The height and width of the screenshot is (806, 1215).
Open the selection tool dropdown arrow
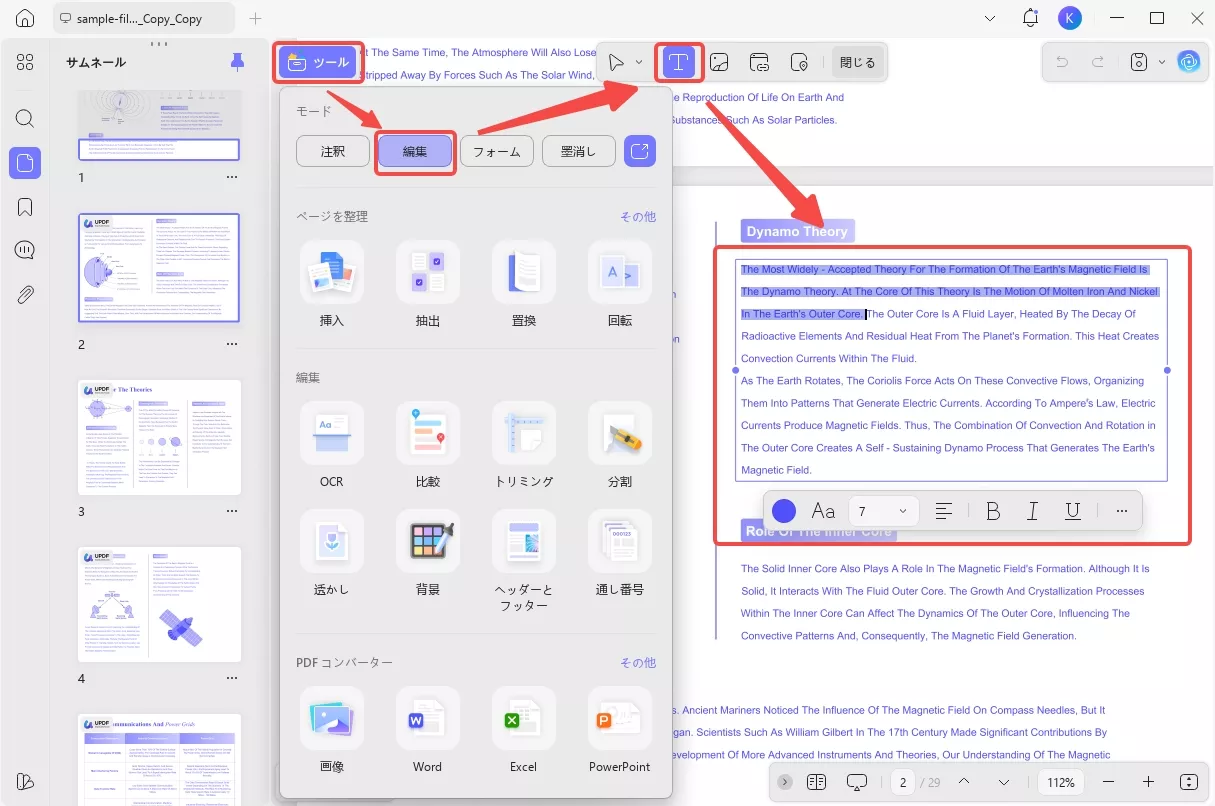(x=638, y=61)
